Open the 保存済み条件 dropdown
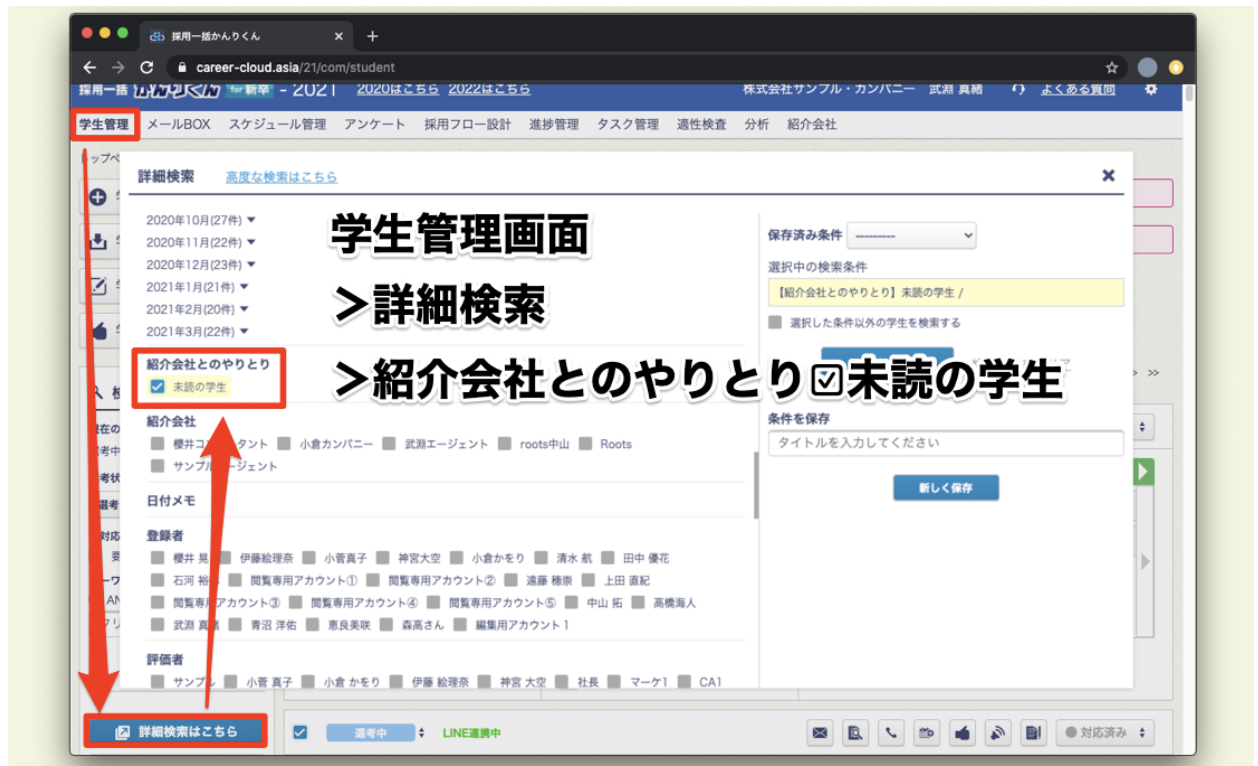The width and height of the screenshot is (1258, 766). pos(910,235)
